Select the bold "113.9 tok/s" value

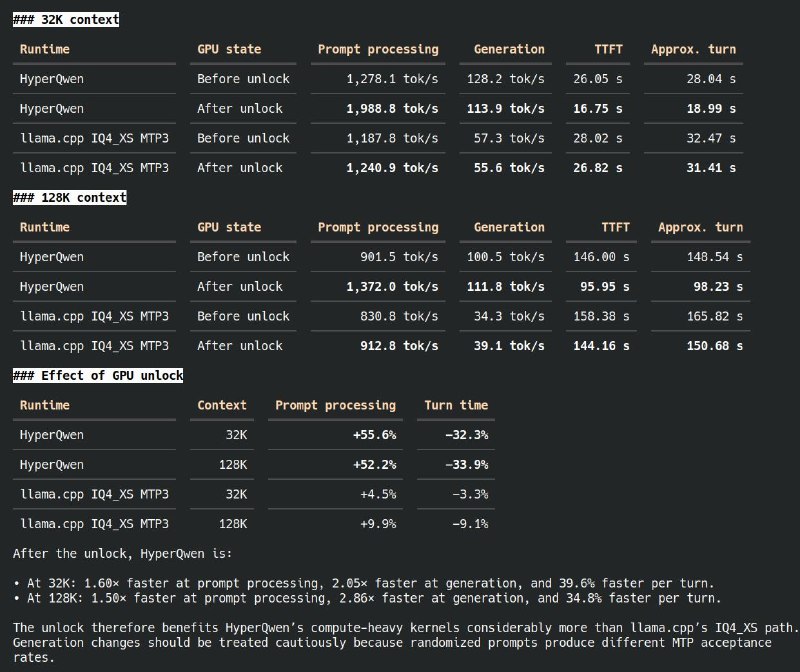(506, 109)
